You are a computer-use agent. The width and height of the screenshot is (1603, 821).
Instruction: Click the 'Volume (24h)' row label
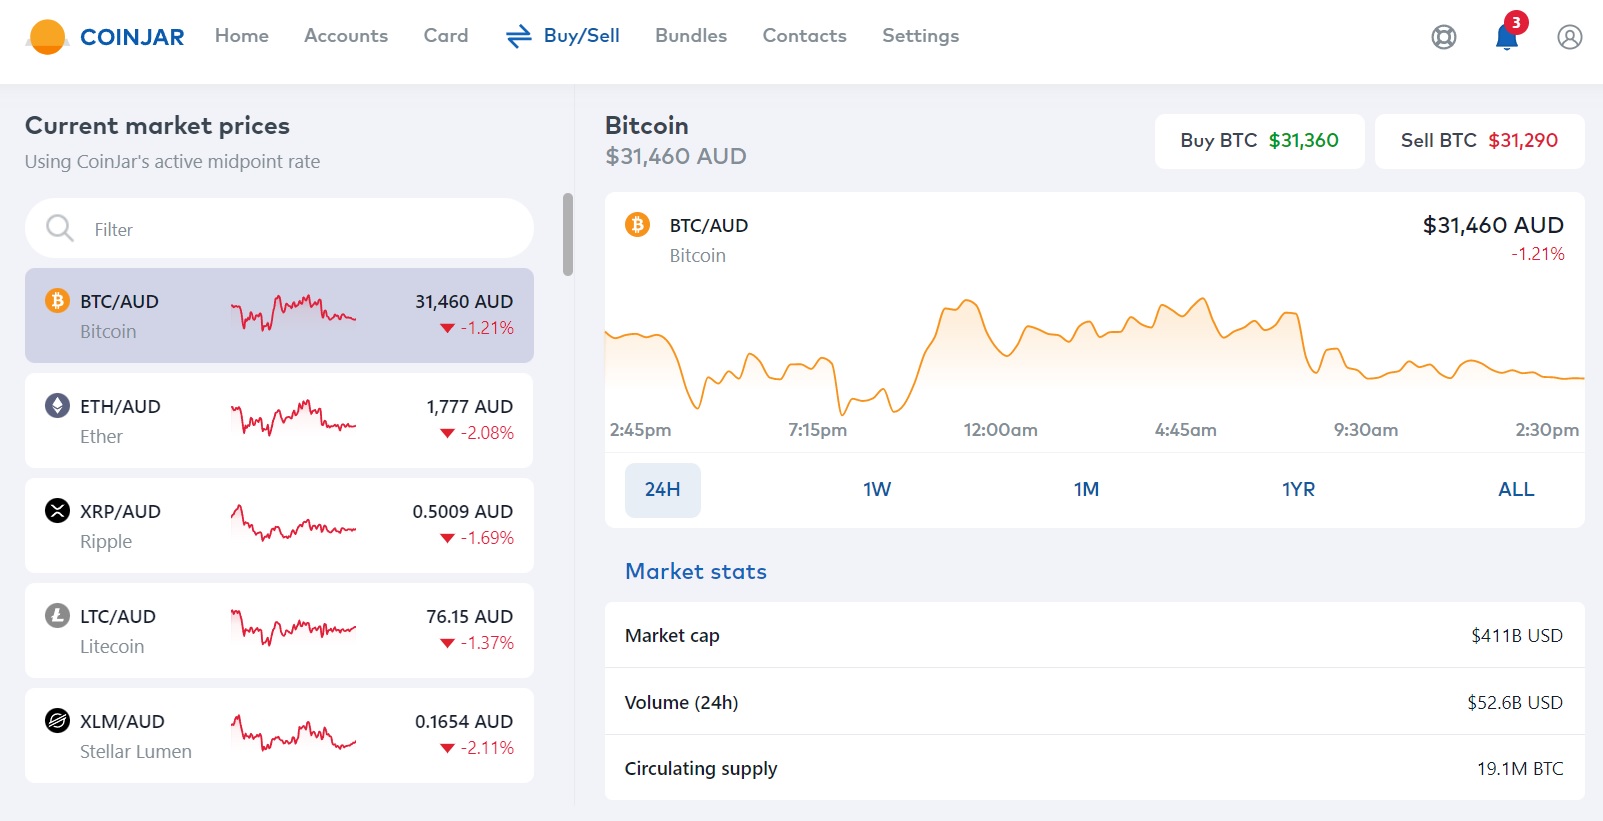click(x=681, y=703)
